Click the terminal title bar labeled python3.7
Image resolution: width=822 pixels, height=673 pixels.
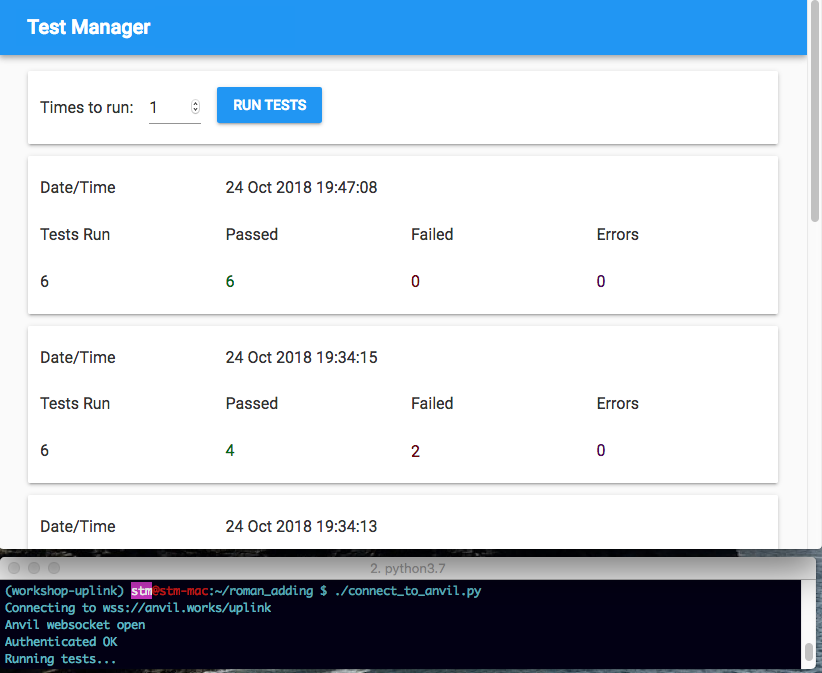(410, 568)
